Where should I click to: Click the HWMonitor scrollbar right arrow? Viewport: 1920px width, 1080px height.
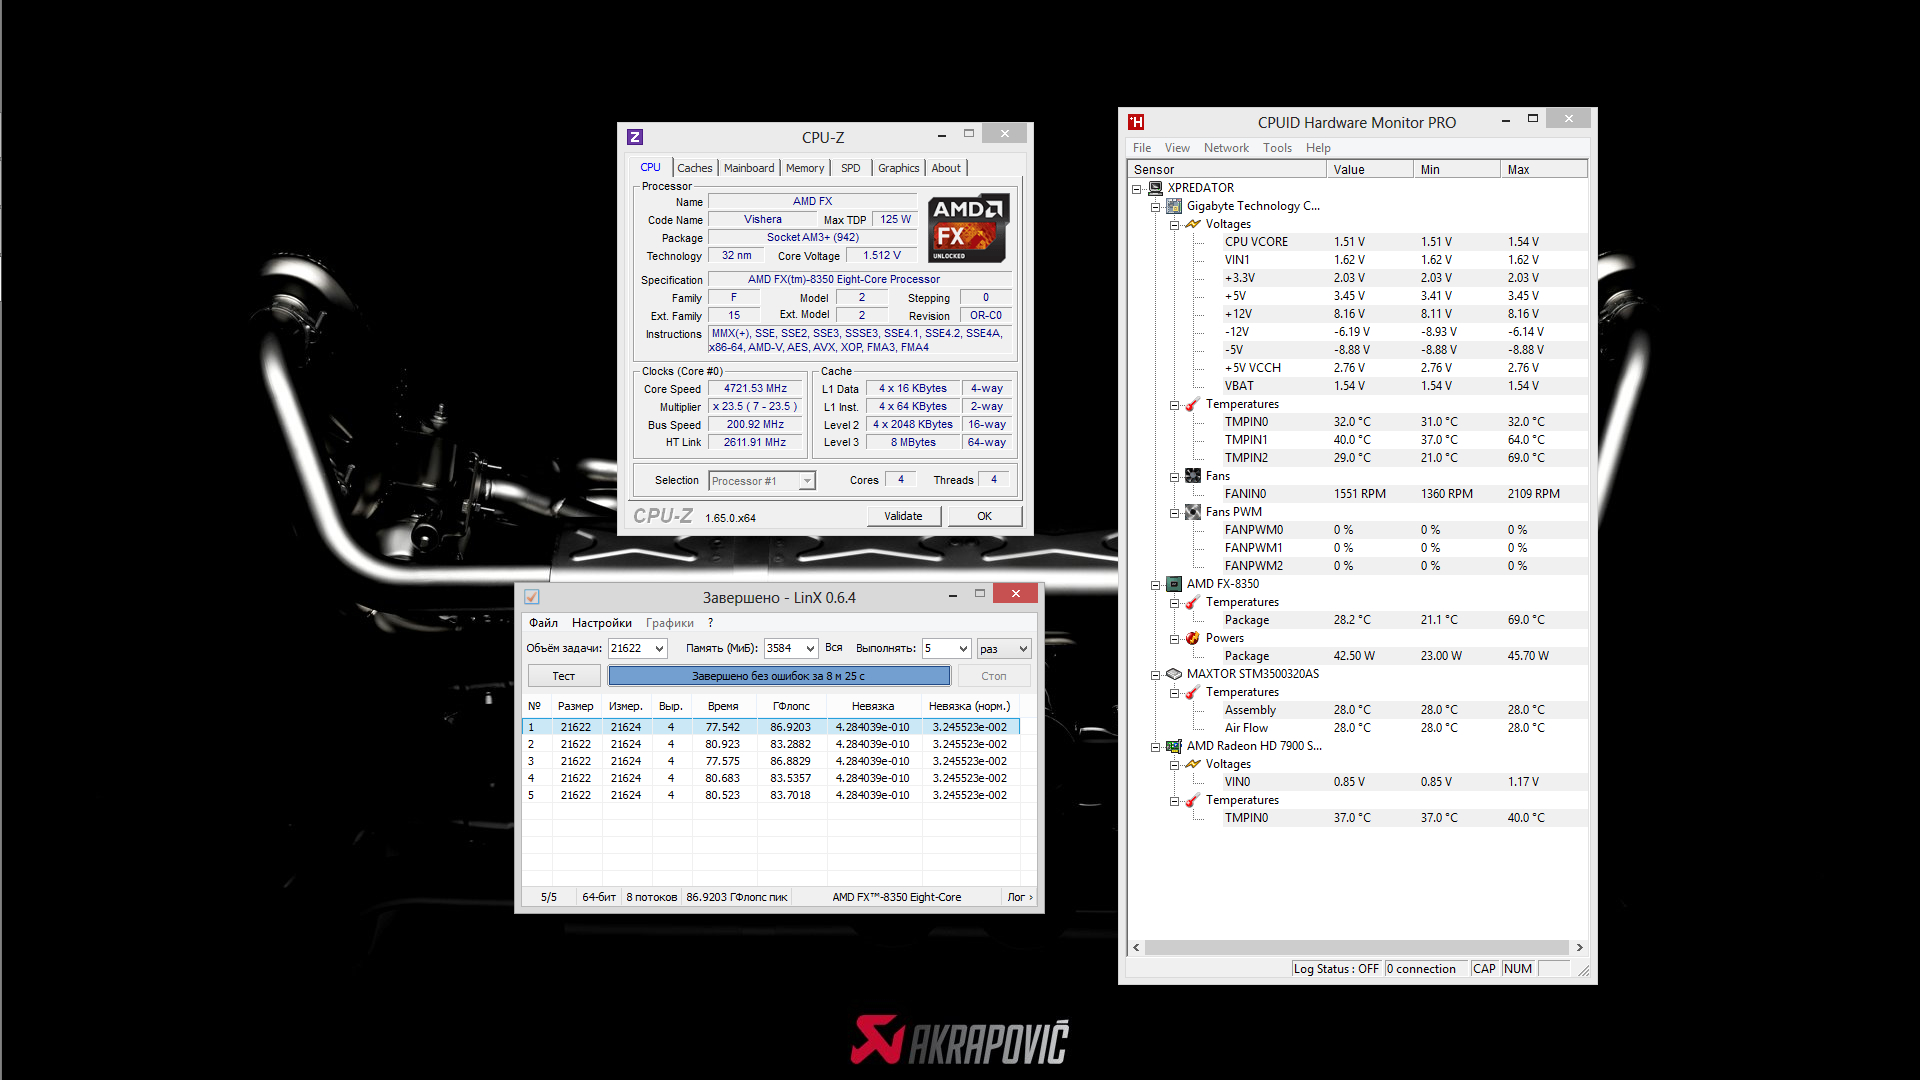(x=1579, y=947)
